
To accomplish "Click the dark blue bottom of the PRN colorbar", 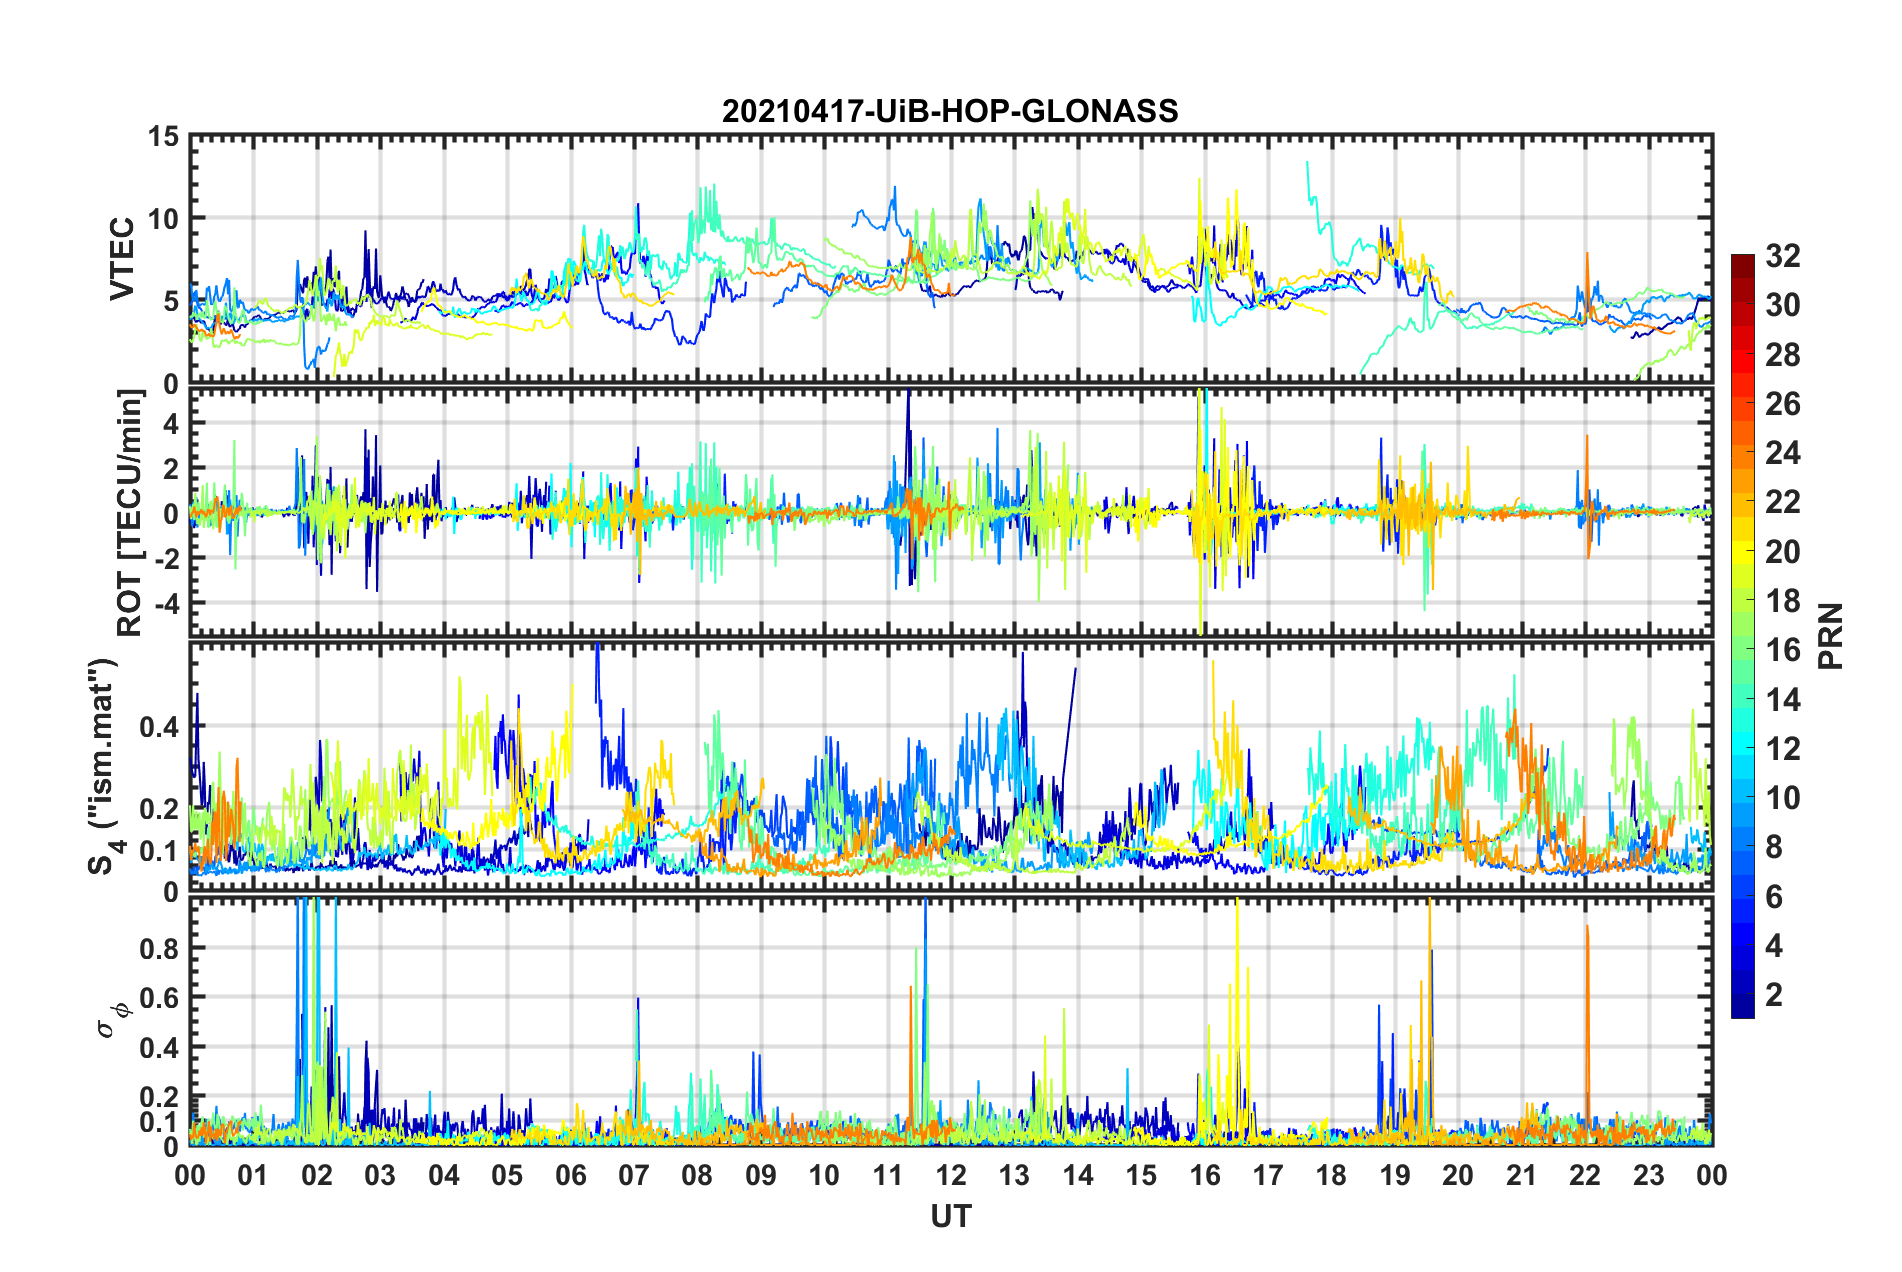I will pyautogui.click(x=1742, y=1008).
